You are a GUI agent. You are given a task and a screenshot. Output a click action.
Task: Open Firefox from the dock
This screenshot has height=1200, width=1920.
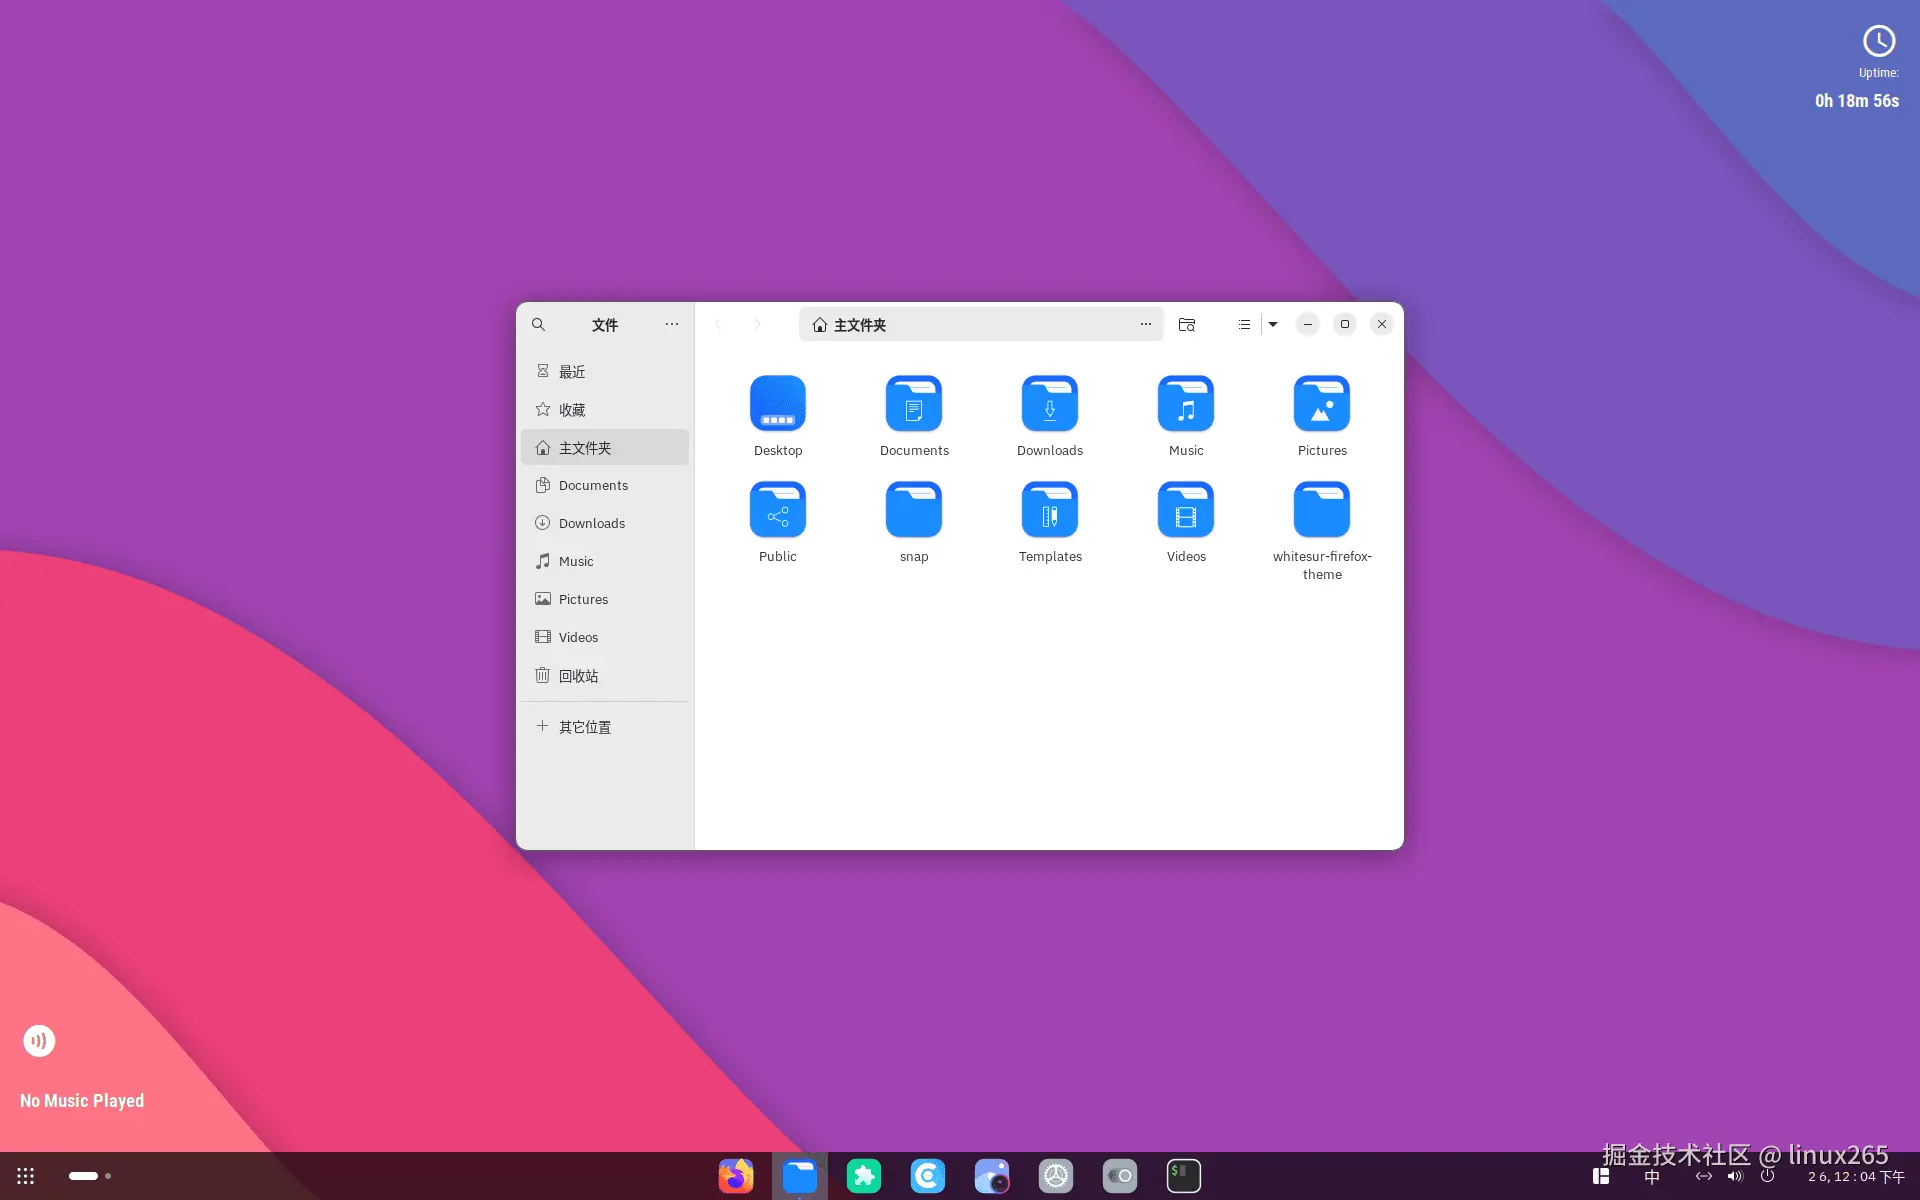736,1175
